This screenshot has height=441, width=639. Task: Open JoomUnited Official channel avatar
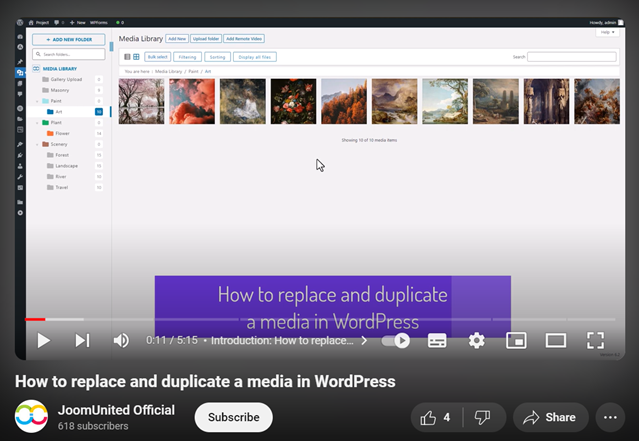point(32,417)
